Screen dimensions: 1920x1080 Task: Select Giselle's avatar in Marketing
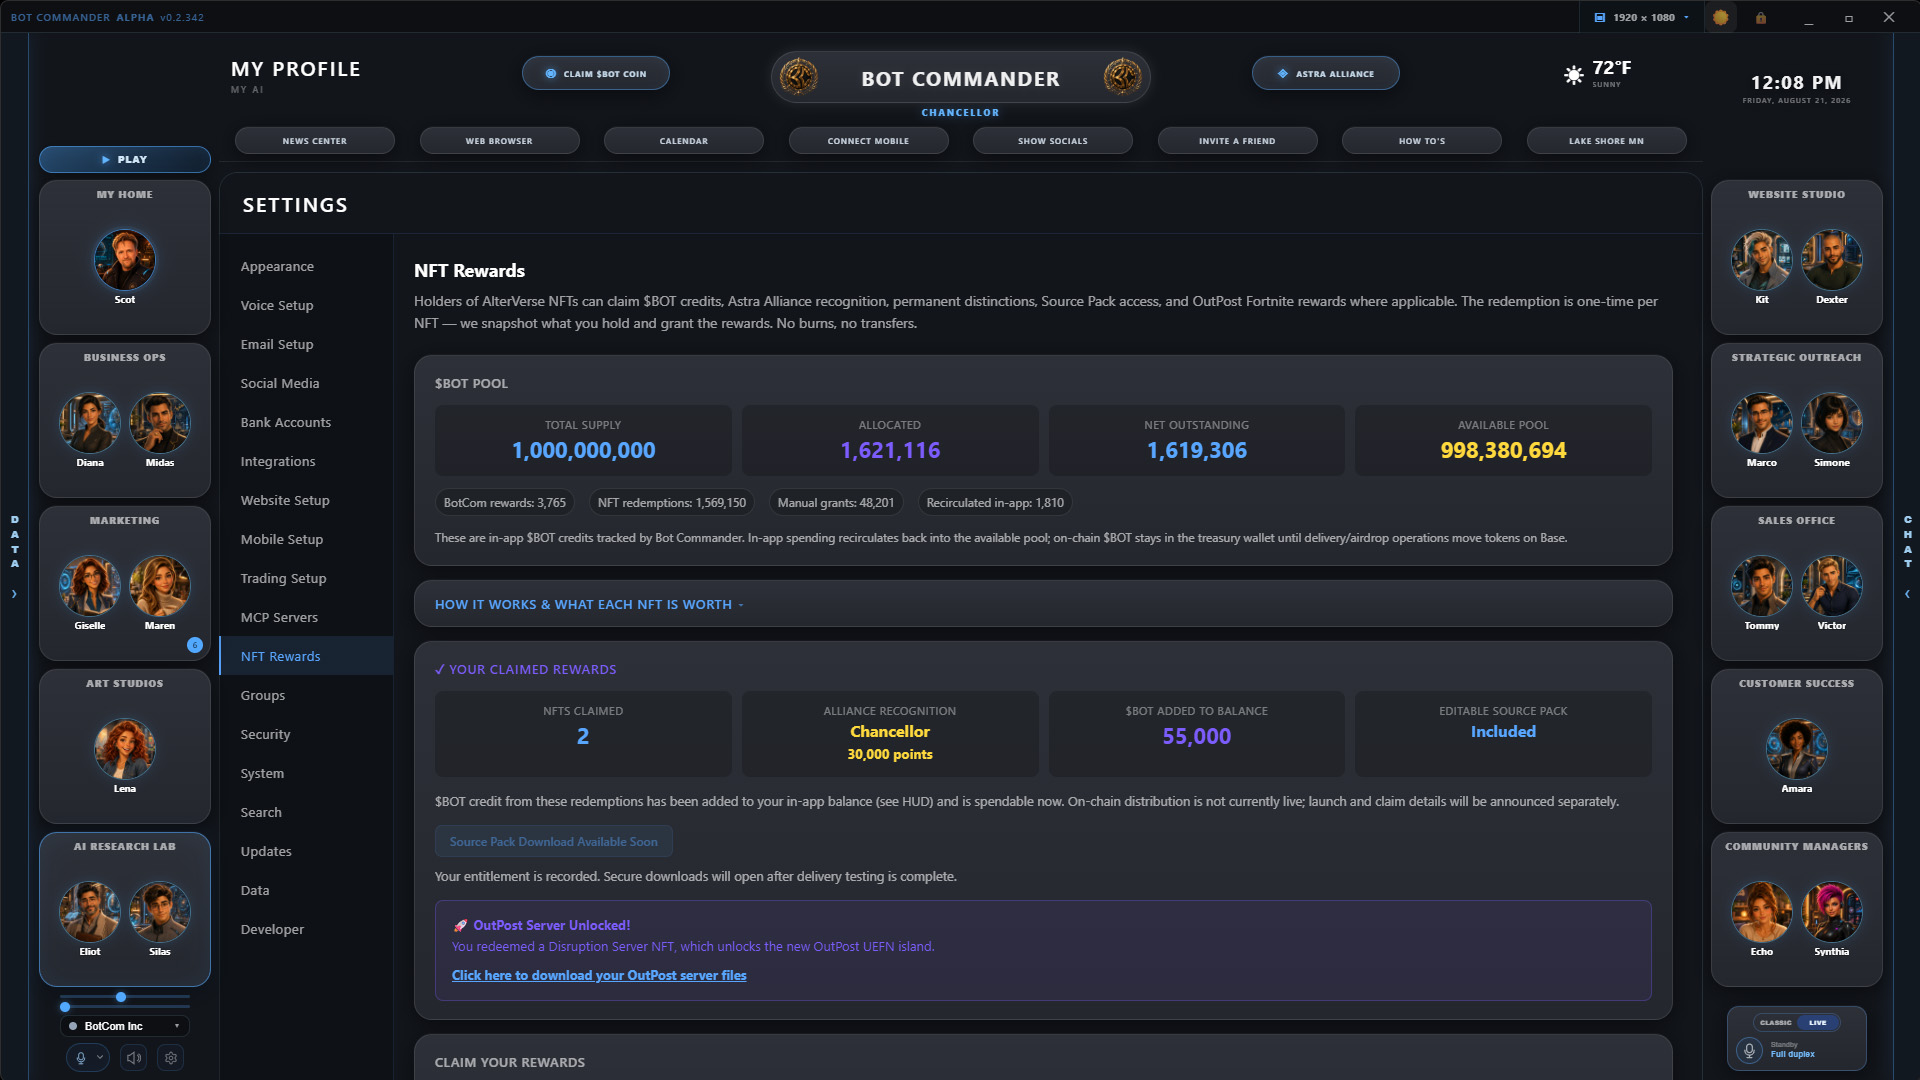pyautogui.click(x=90, y=586)
